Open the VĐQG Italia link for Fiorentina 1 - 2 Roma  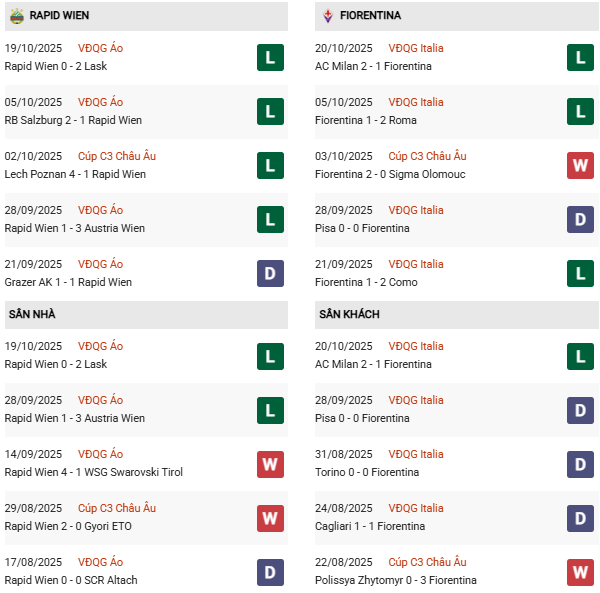tap(416, 102)
